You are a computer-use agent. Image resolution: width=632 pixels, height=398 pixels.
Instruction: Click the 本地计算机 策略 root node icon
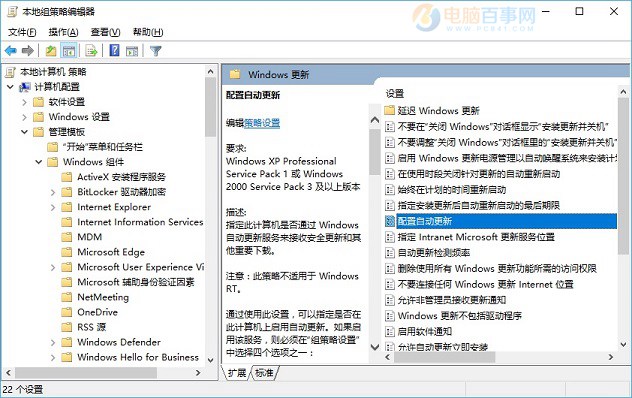click(x=11, y=72)
